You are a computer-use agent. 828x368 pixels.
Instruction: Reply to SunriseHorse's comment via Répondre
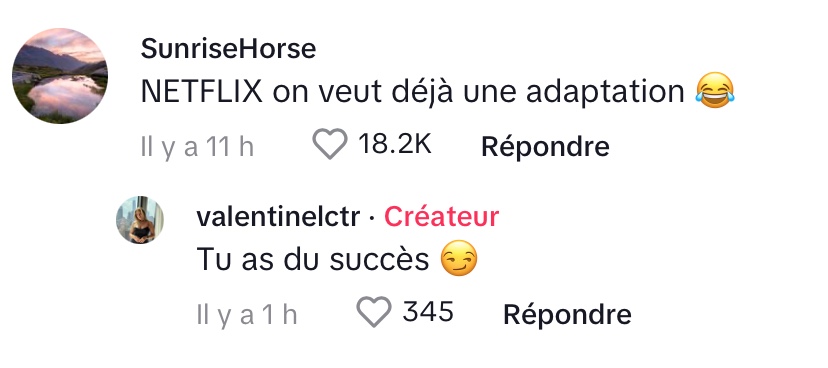[x=545, y=146]
